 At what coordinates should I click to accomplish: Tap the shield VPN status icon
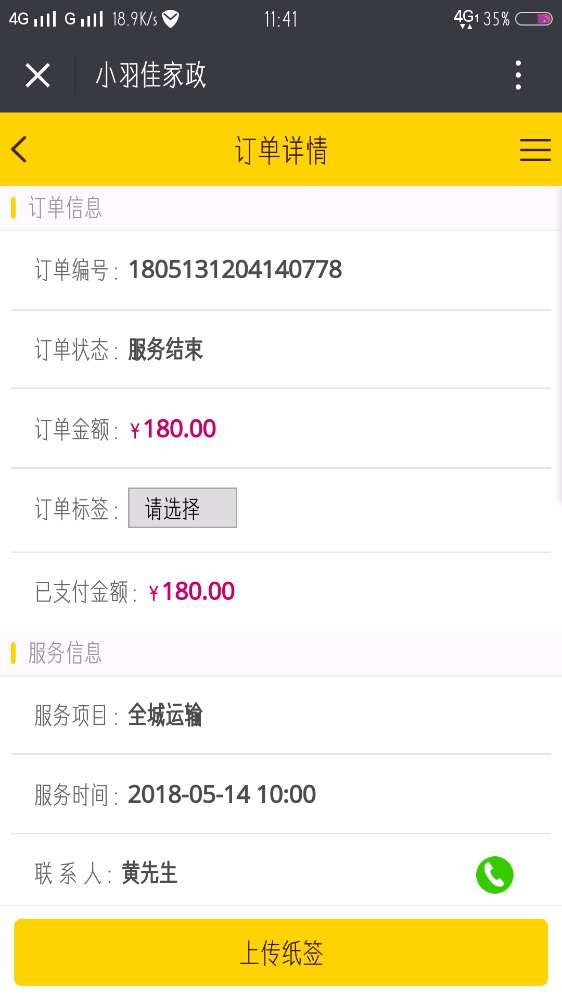(x=170, y=19)
